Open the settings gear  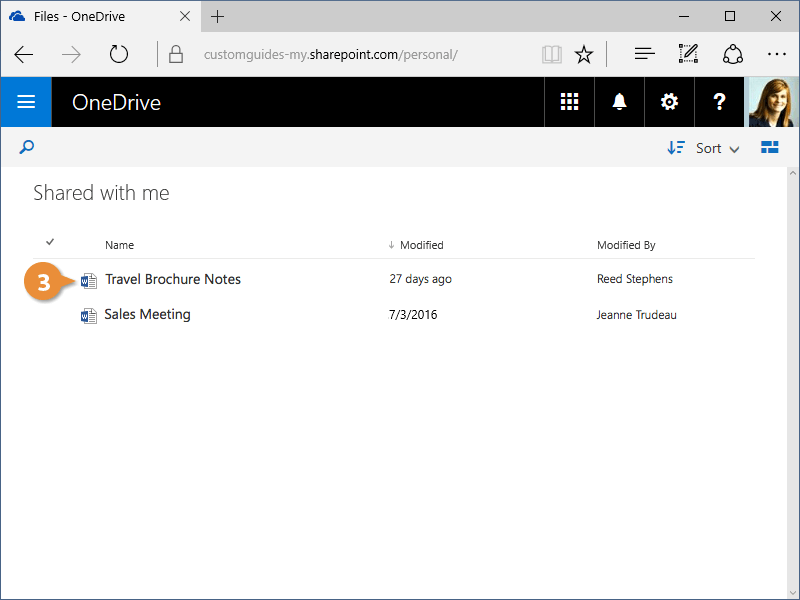pos(669,102)
